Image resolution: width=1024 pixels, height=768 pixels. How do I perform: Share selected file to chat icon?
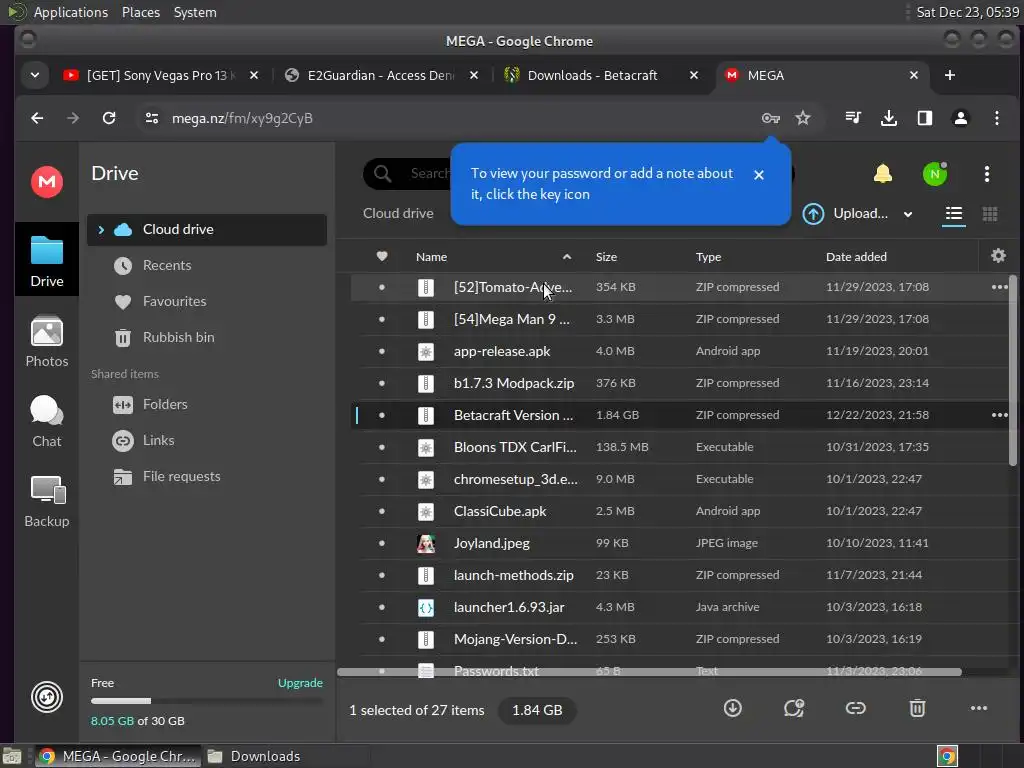(793, 708)
